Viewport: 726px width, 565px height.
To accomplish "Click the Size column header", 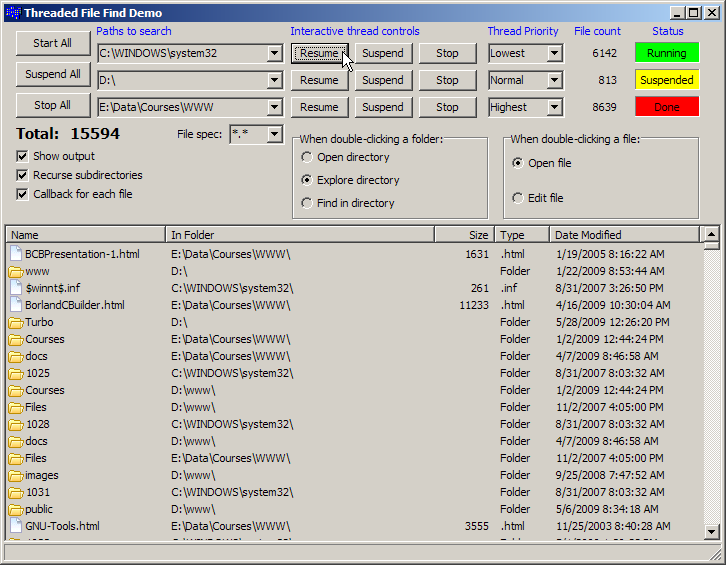I will tap(465, 235).
